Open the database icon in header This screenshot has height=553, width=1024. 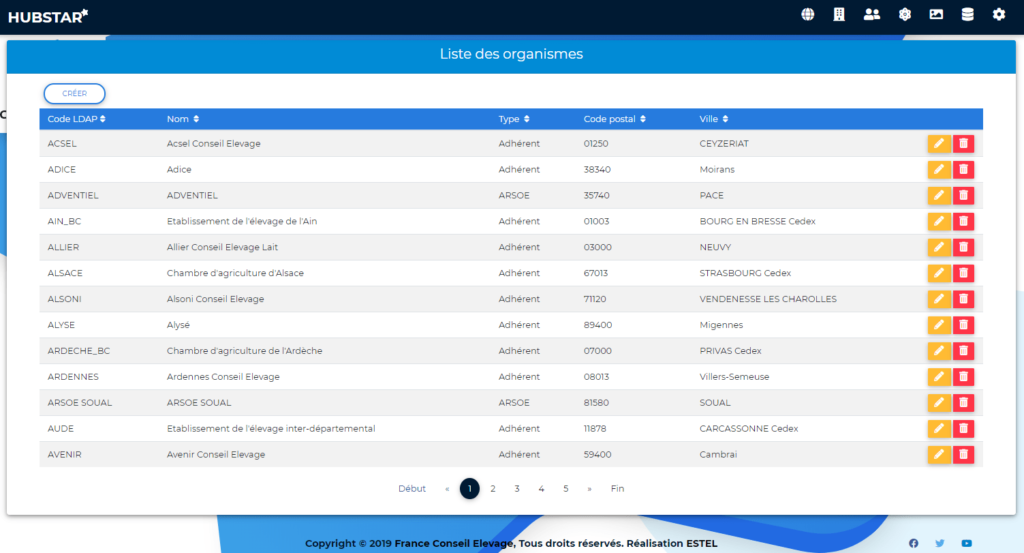pos(968,14)
